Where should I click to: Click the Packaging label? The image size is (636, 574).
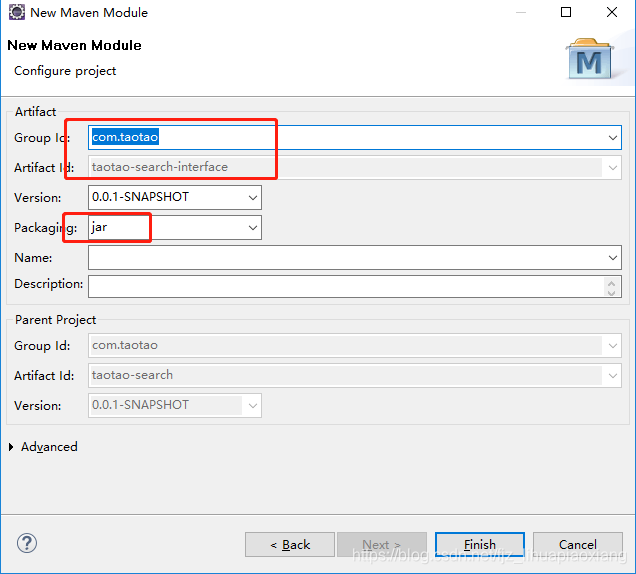(45, 228)
